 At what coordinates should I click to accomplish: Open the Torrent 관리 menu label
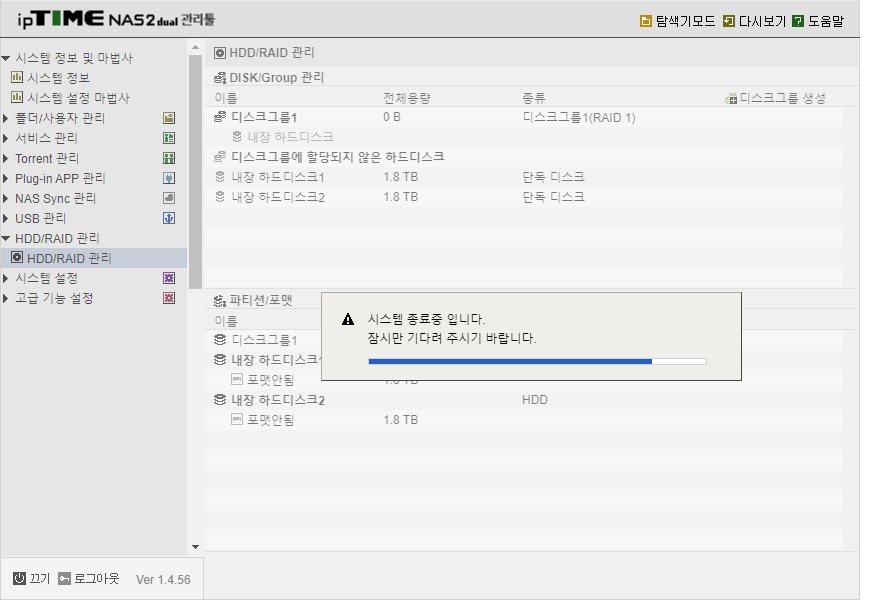47,159
